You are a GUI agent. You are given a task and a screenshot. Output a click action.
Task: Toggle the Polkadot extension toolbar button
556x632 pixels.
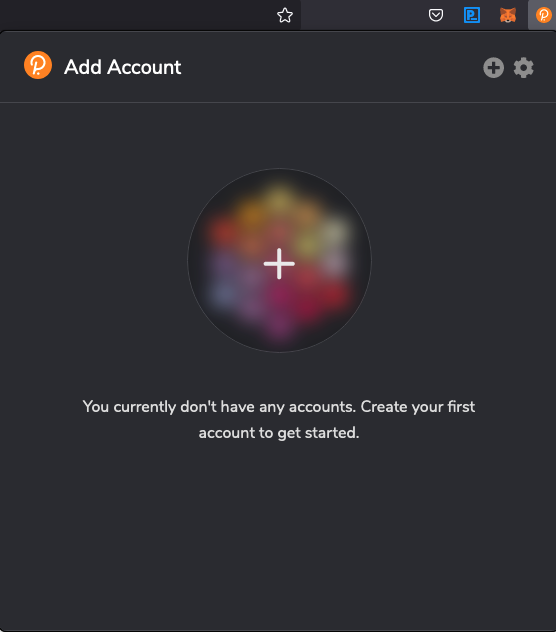[x=543, y=15]
